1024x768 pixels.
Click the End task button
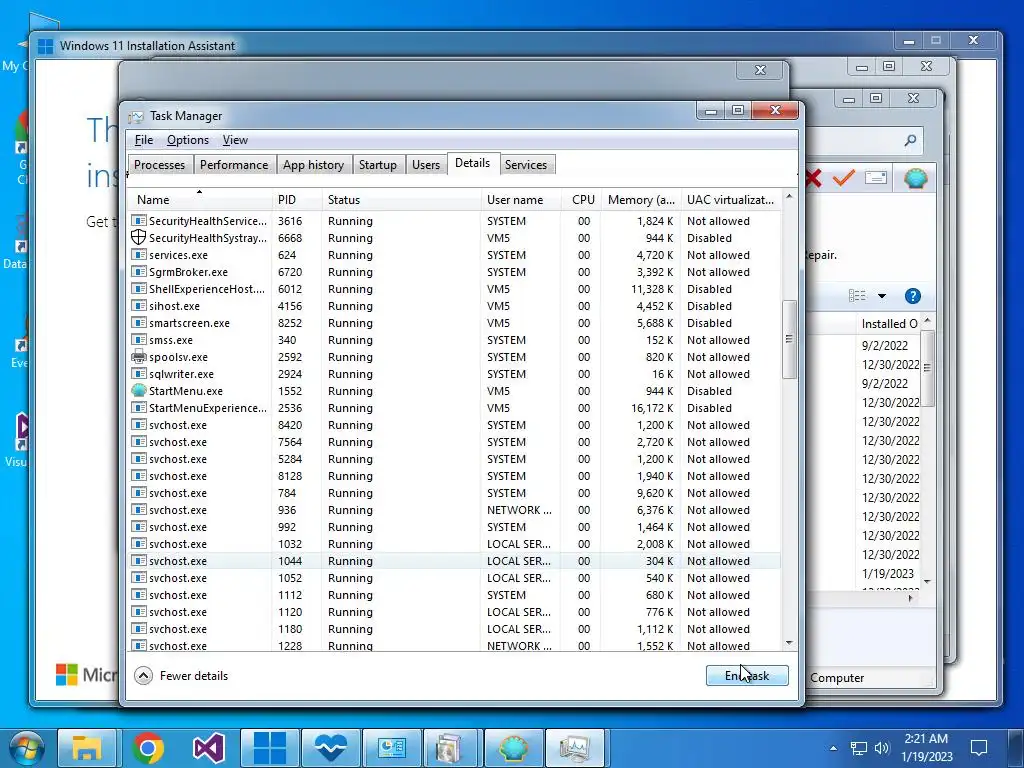747,675
